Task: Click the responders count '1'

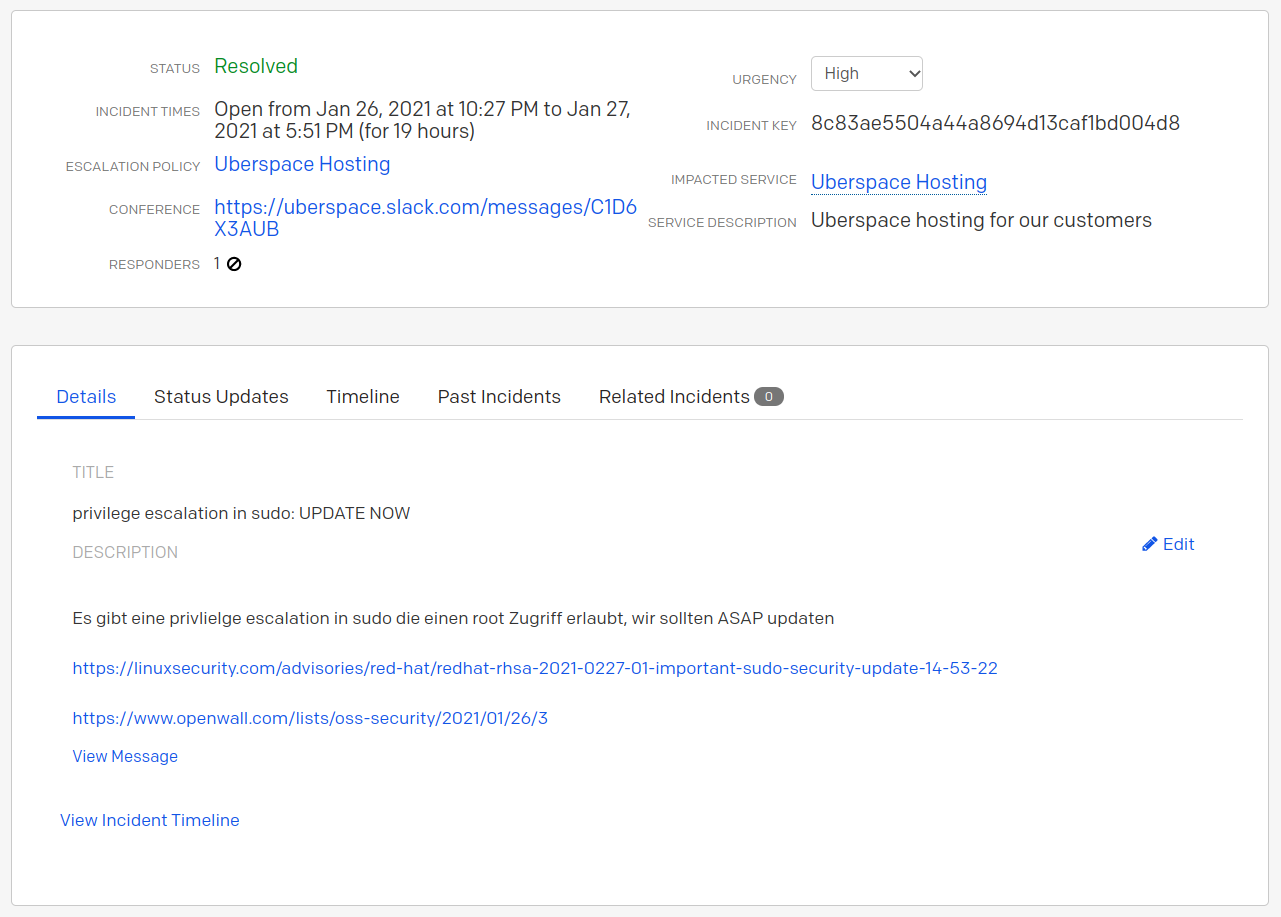Action: (x=217, y=264)
